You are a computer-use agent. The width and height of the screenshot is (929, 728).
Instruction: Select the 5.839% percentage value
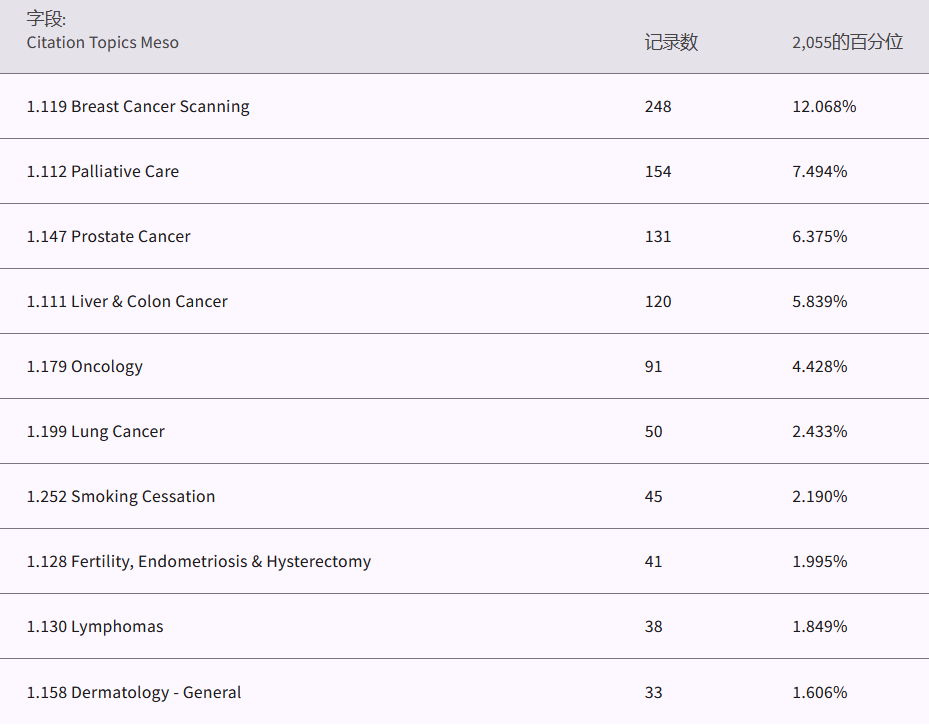point(820,301)
